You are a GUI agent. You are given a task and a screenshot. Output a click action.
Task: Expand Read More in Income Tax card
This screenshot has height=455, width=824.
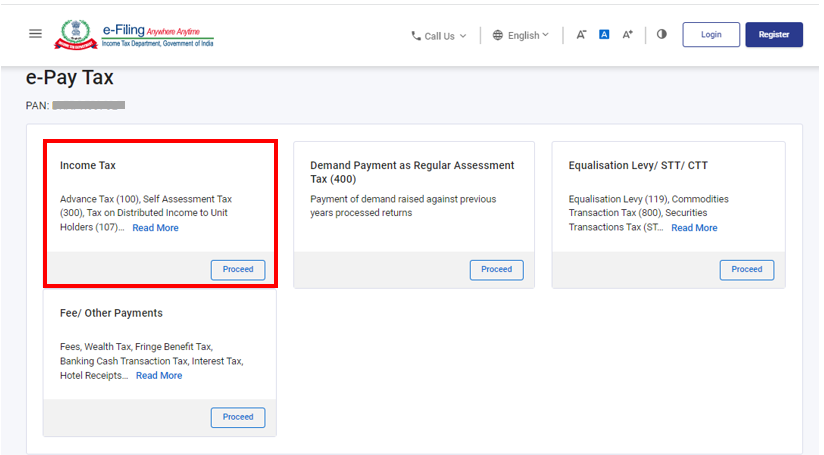(x=155, y=228)
